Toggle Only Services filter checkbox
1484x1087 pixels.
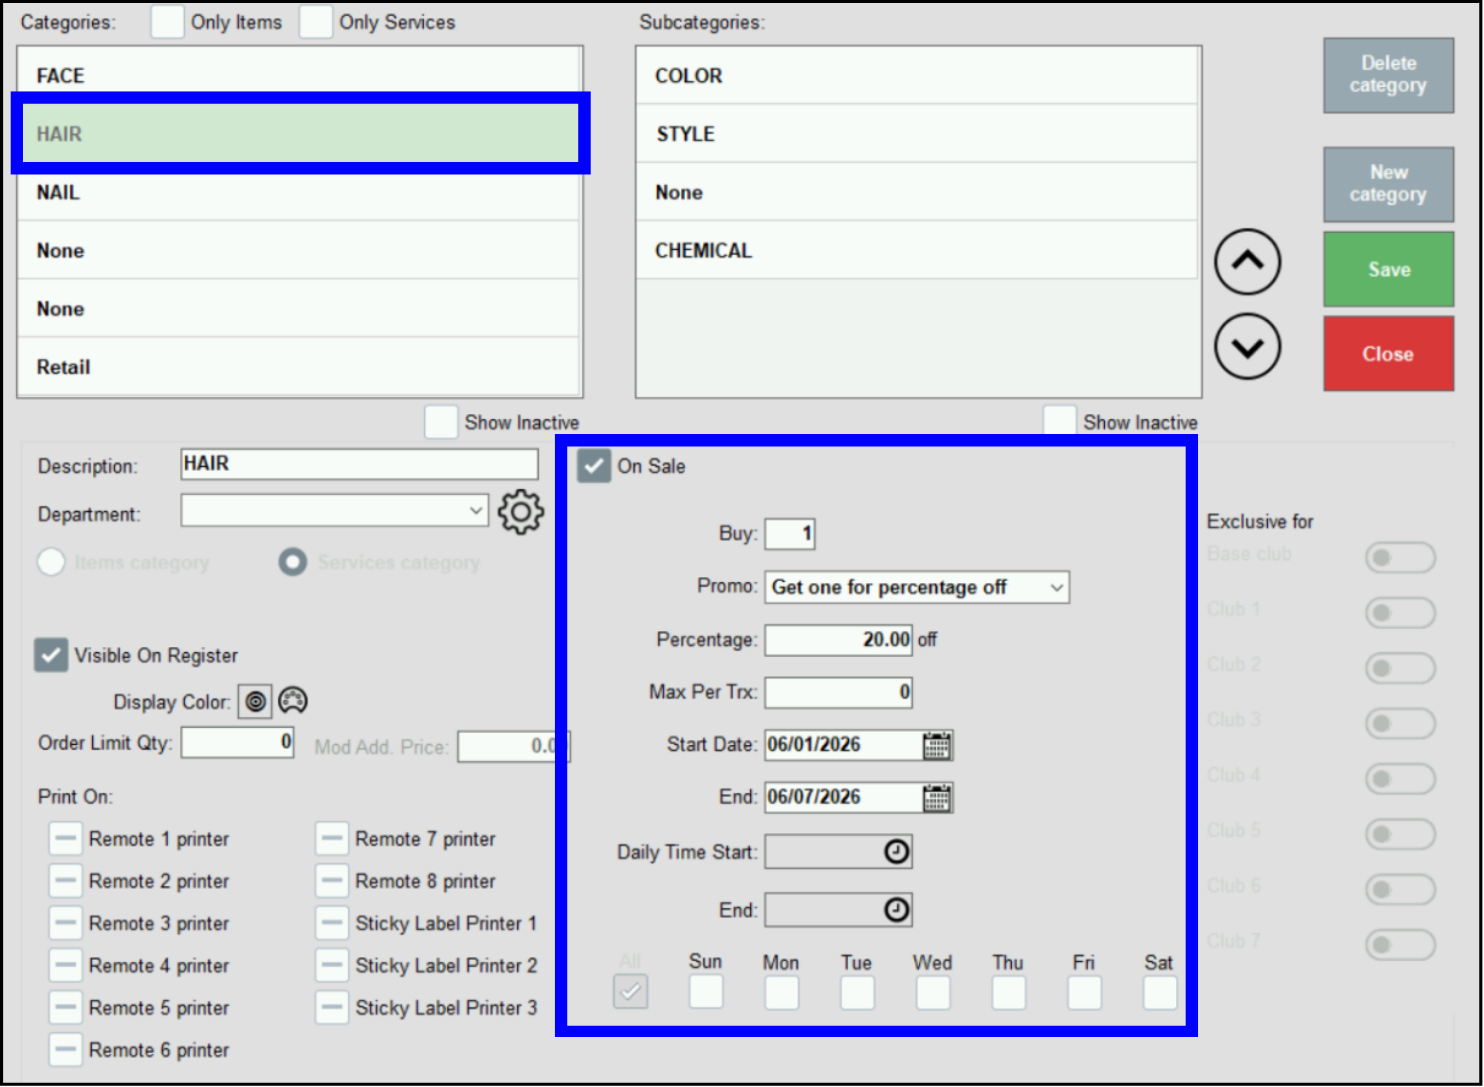(x=316, y=21)
